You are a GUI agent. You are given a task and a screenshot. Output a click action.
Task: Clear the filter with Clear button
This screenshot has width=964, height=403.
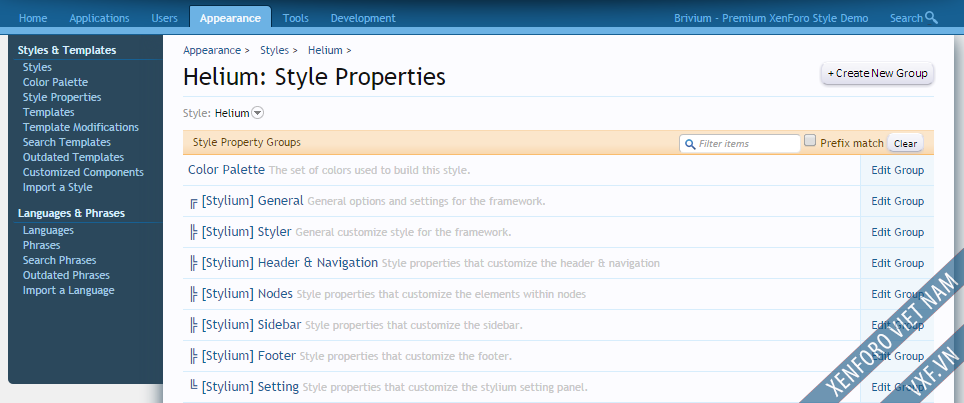pos(905,143)
